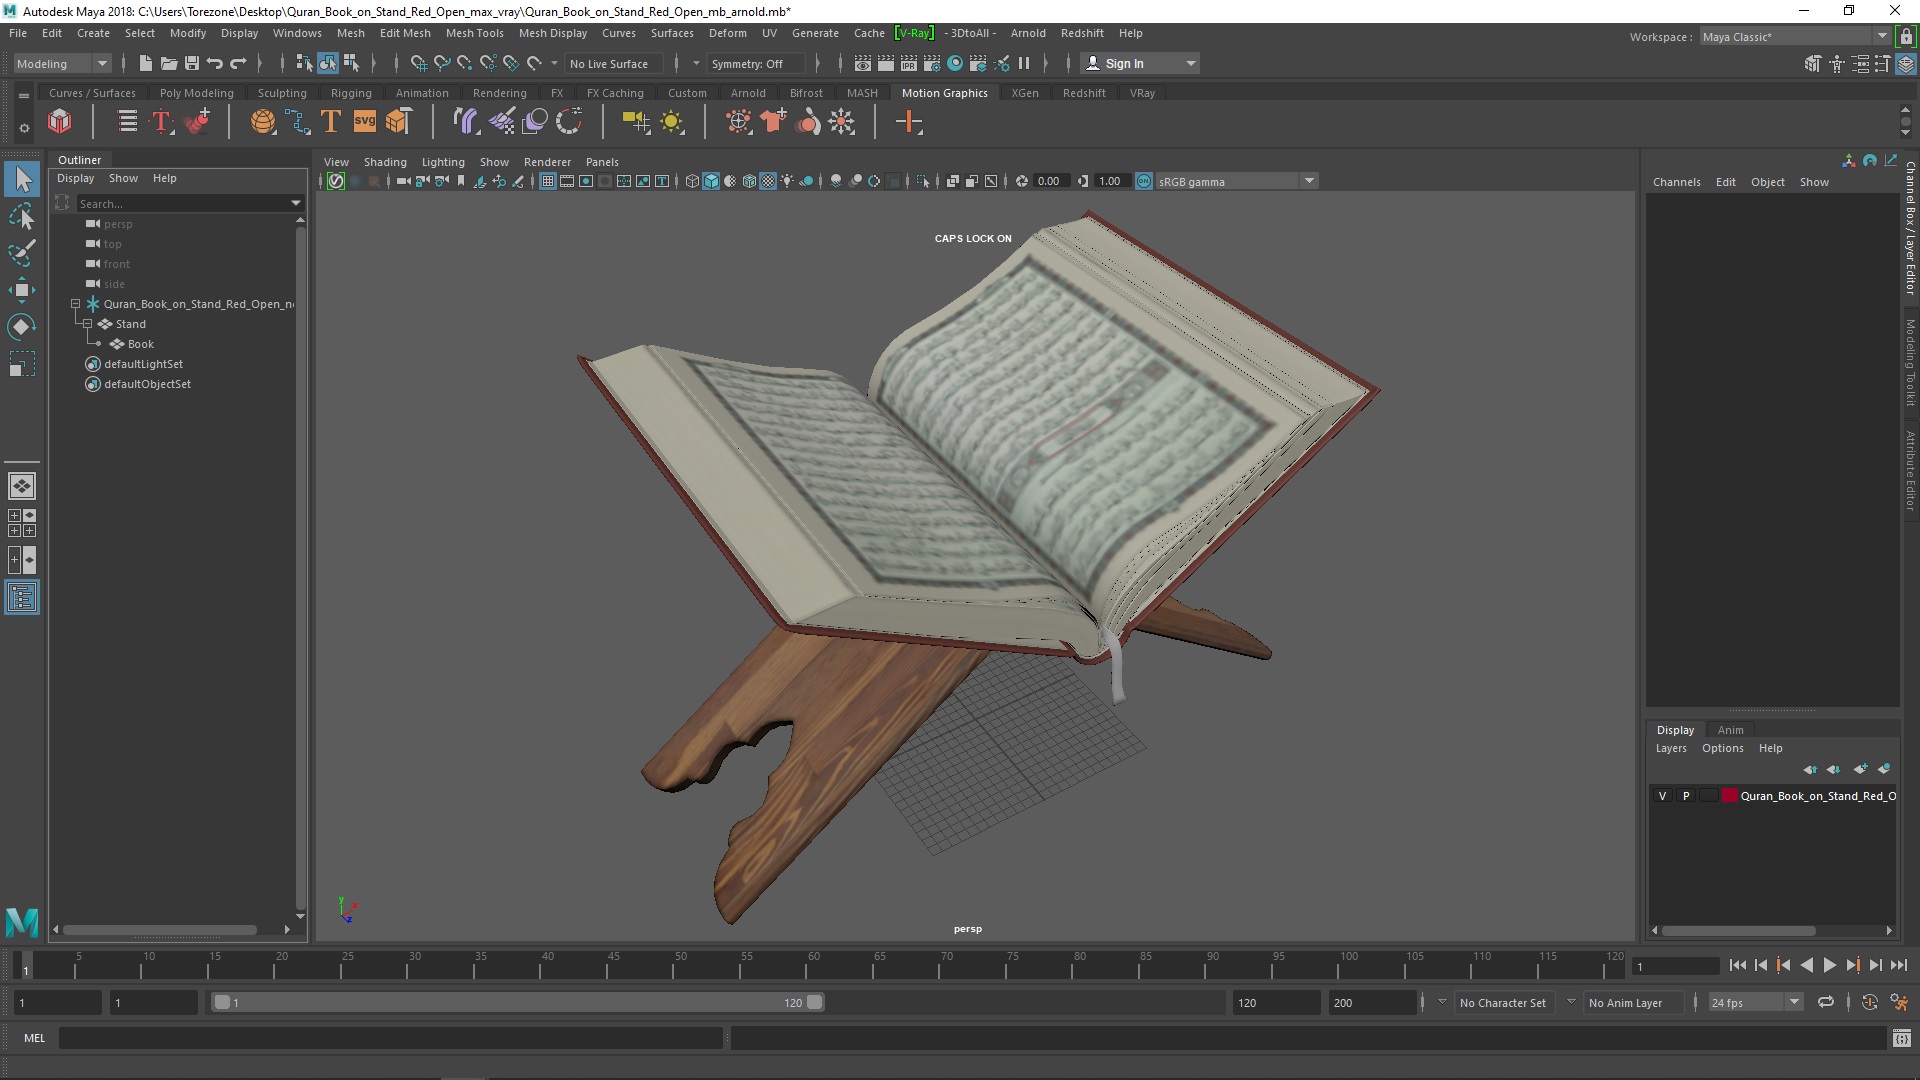
Task: Choose the Lasso select tool
Action: tap(21, 216)
